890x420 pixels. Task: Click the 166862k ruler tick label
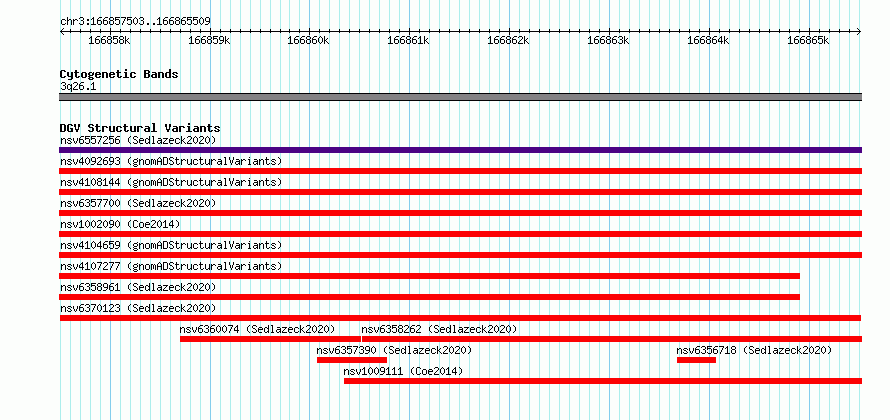[509, 40]
